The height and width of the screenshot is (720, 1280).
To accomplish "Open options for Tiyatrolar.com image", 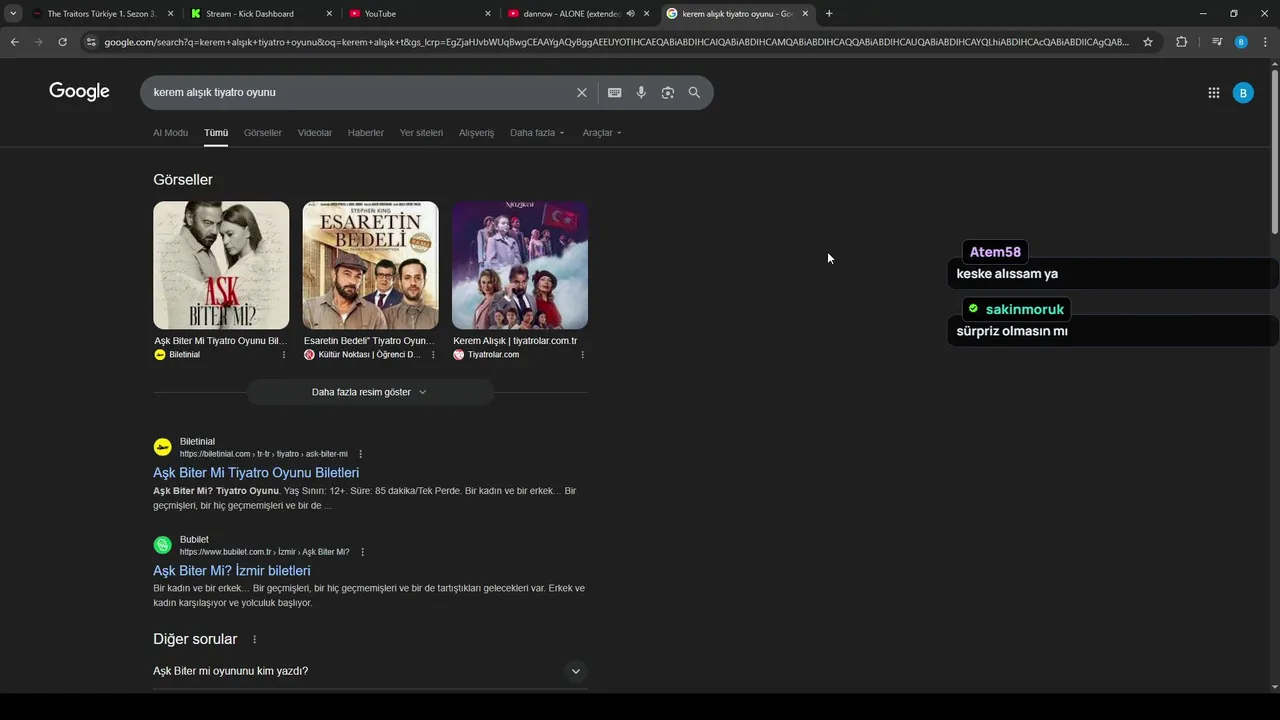I will click(582, 355).
